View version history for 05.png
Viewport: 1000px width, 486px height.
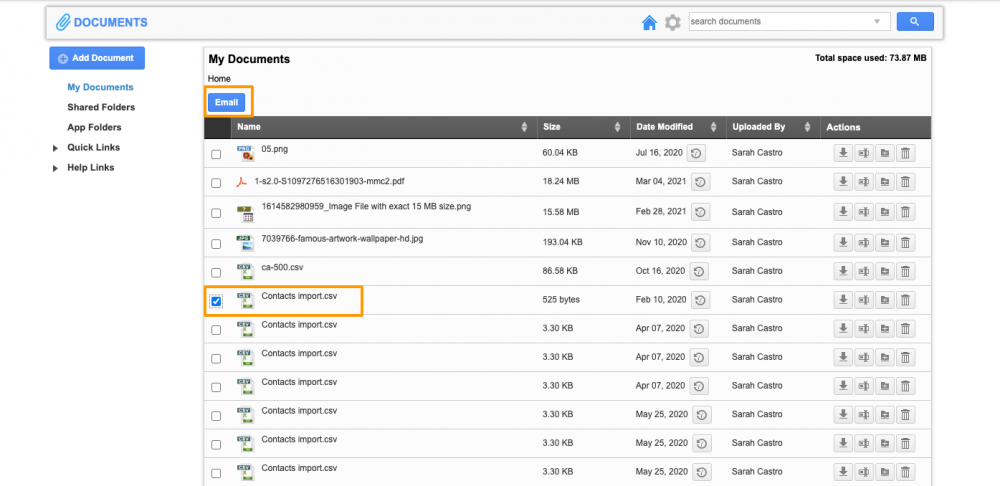698,153
